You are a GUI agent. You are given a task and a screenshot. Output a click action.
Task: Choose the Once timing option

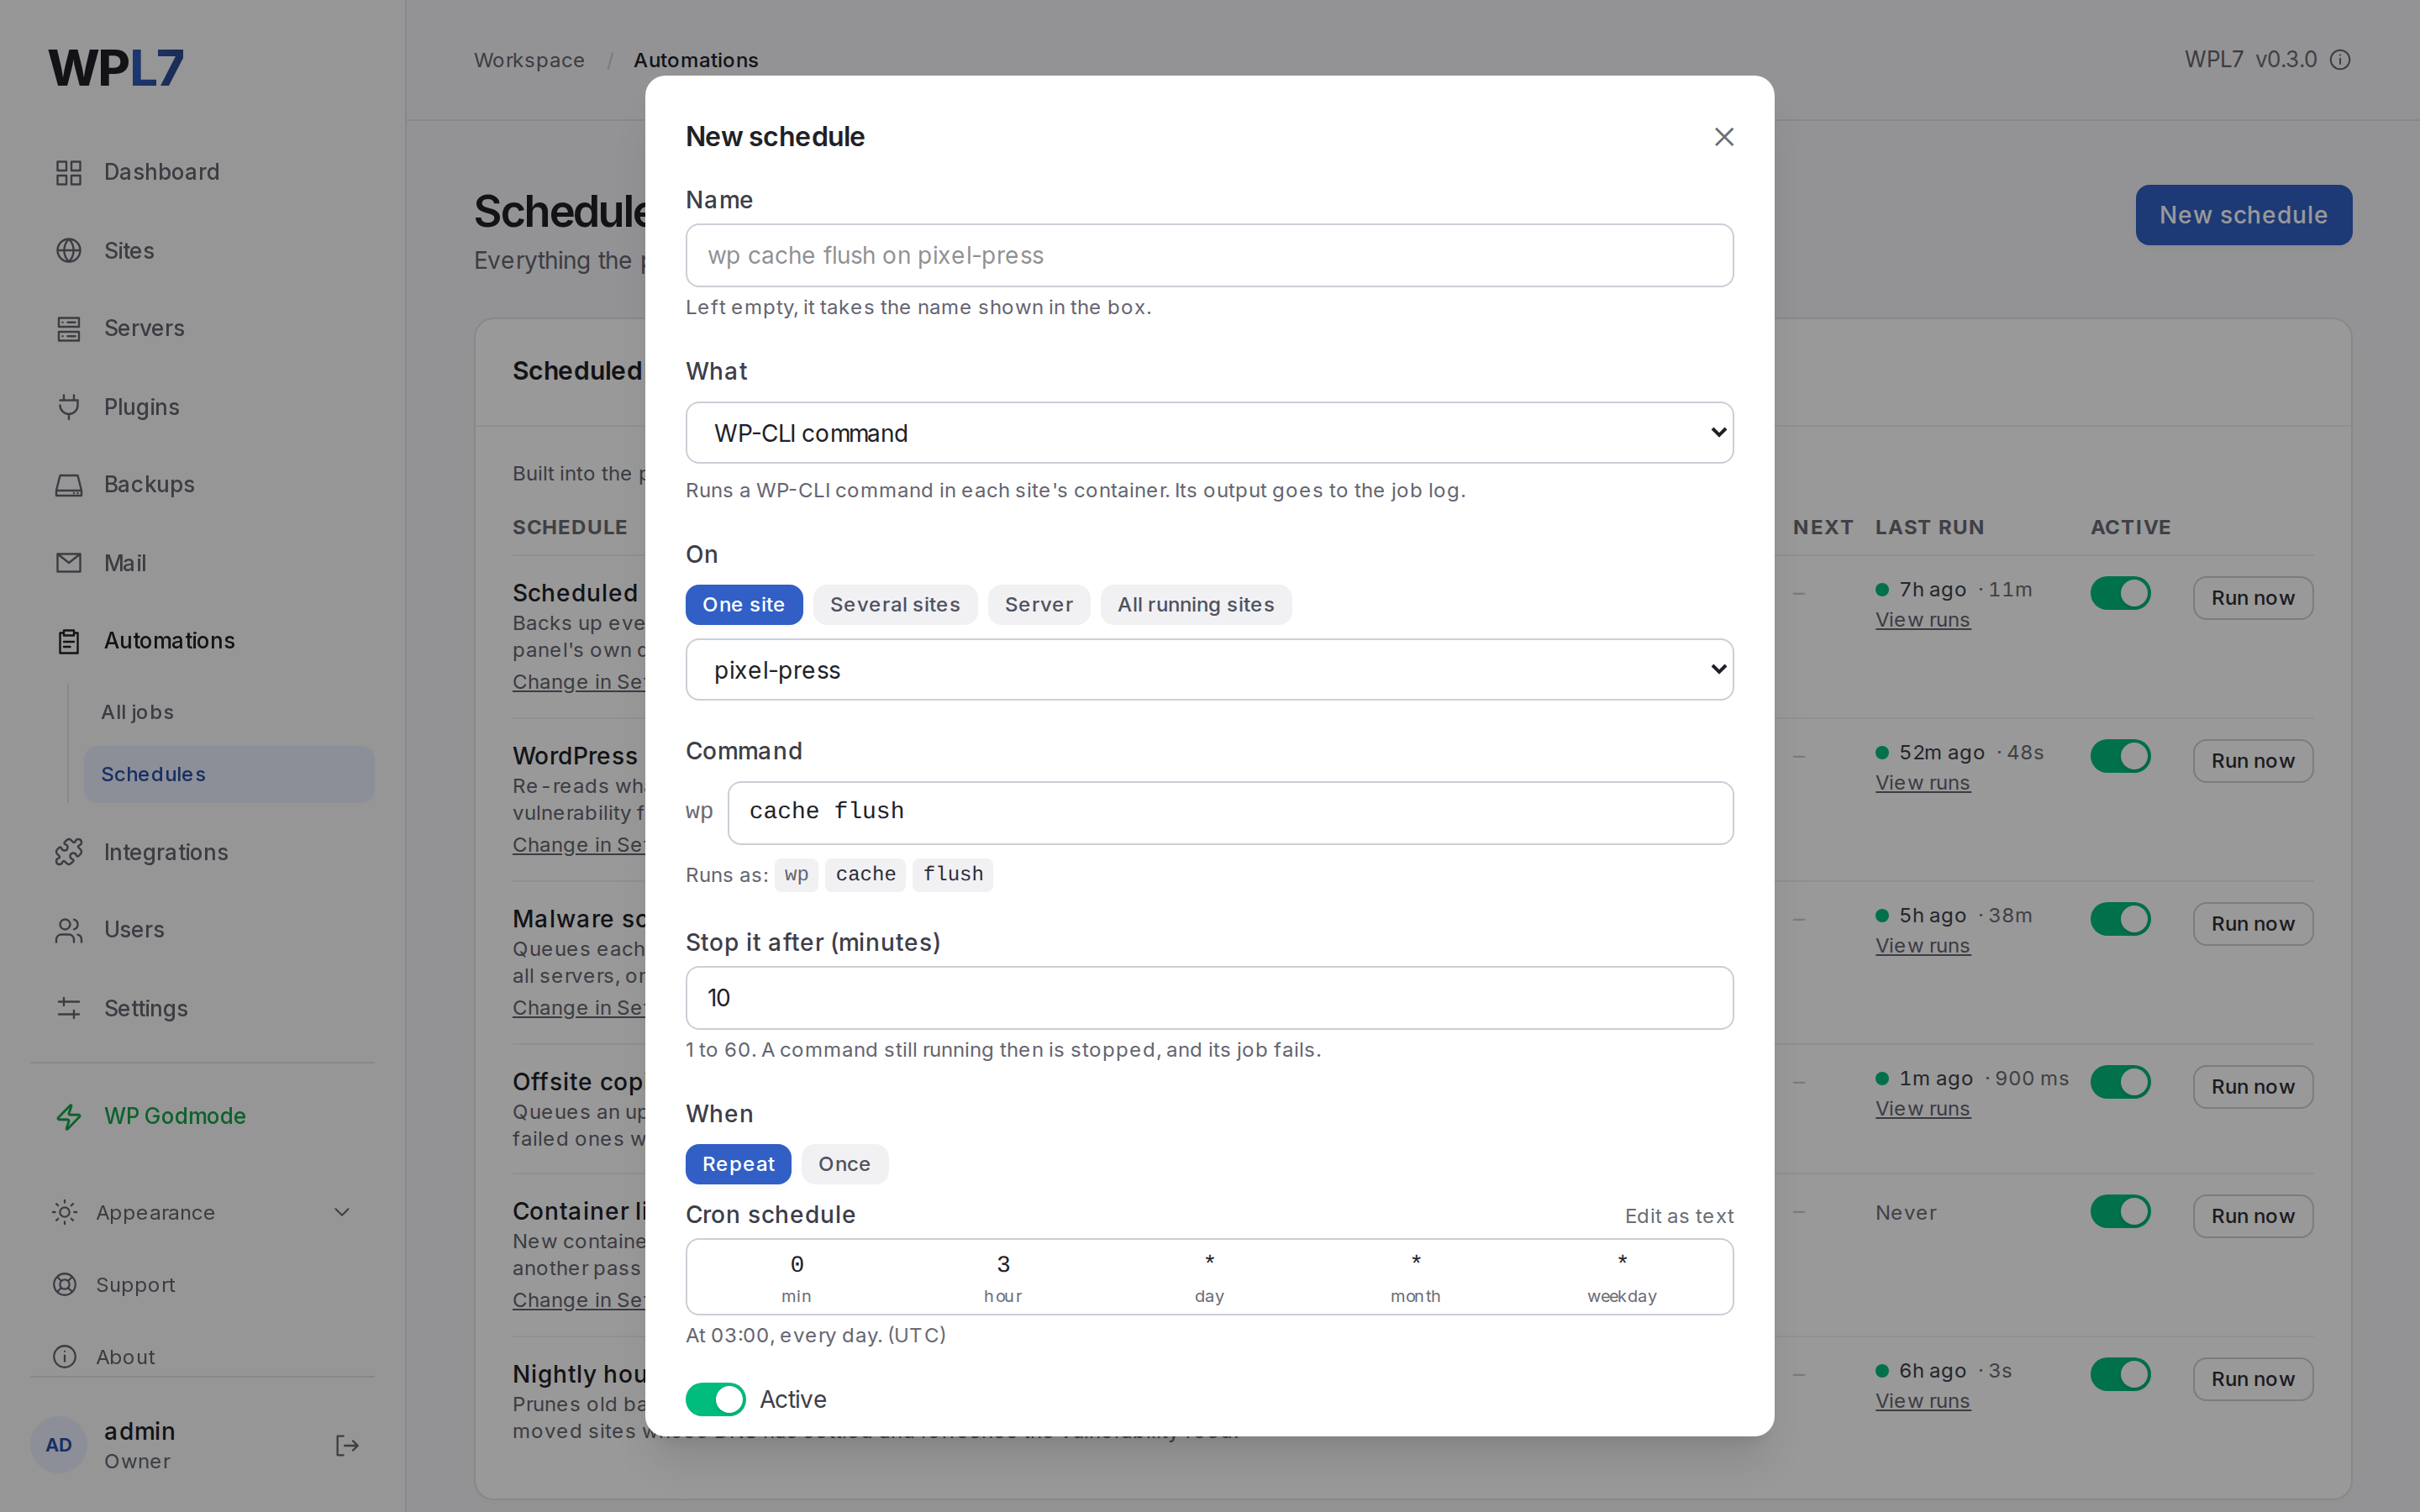point(844,1164)
